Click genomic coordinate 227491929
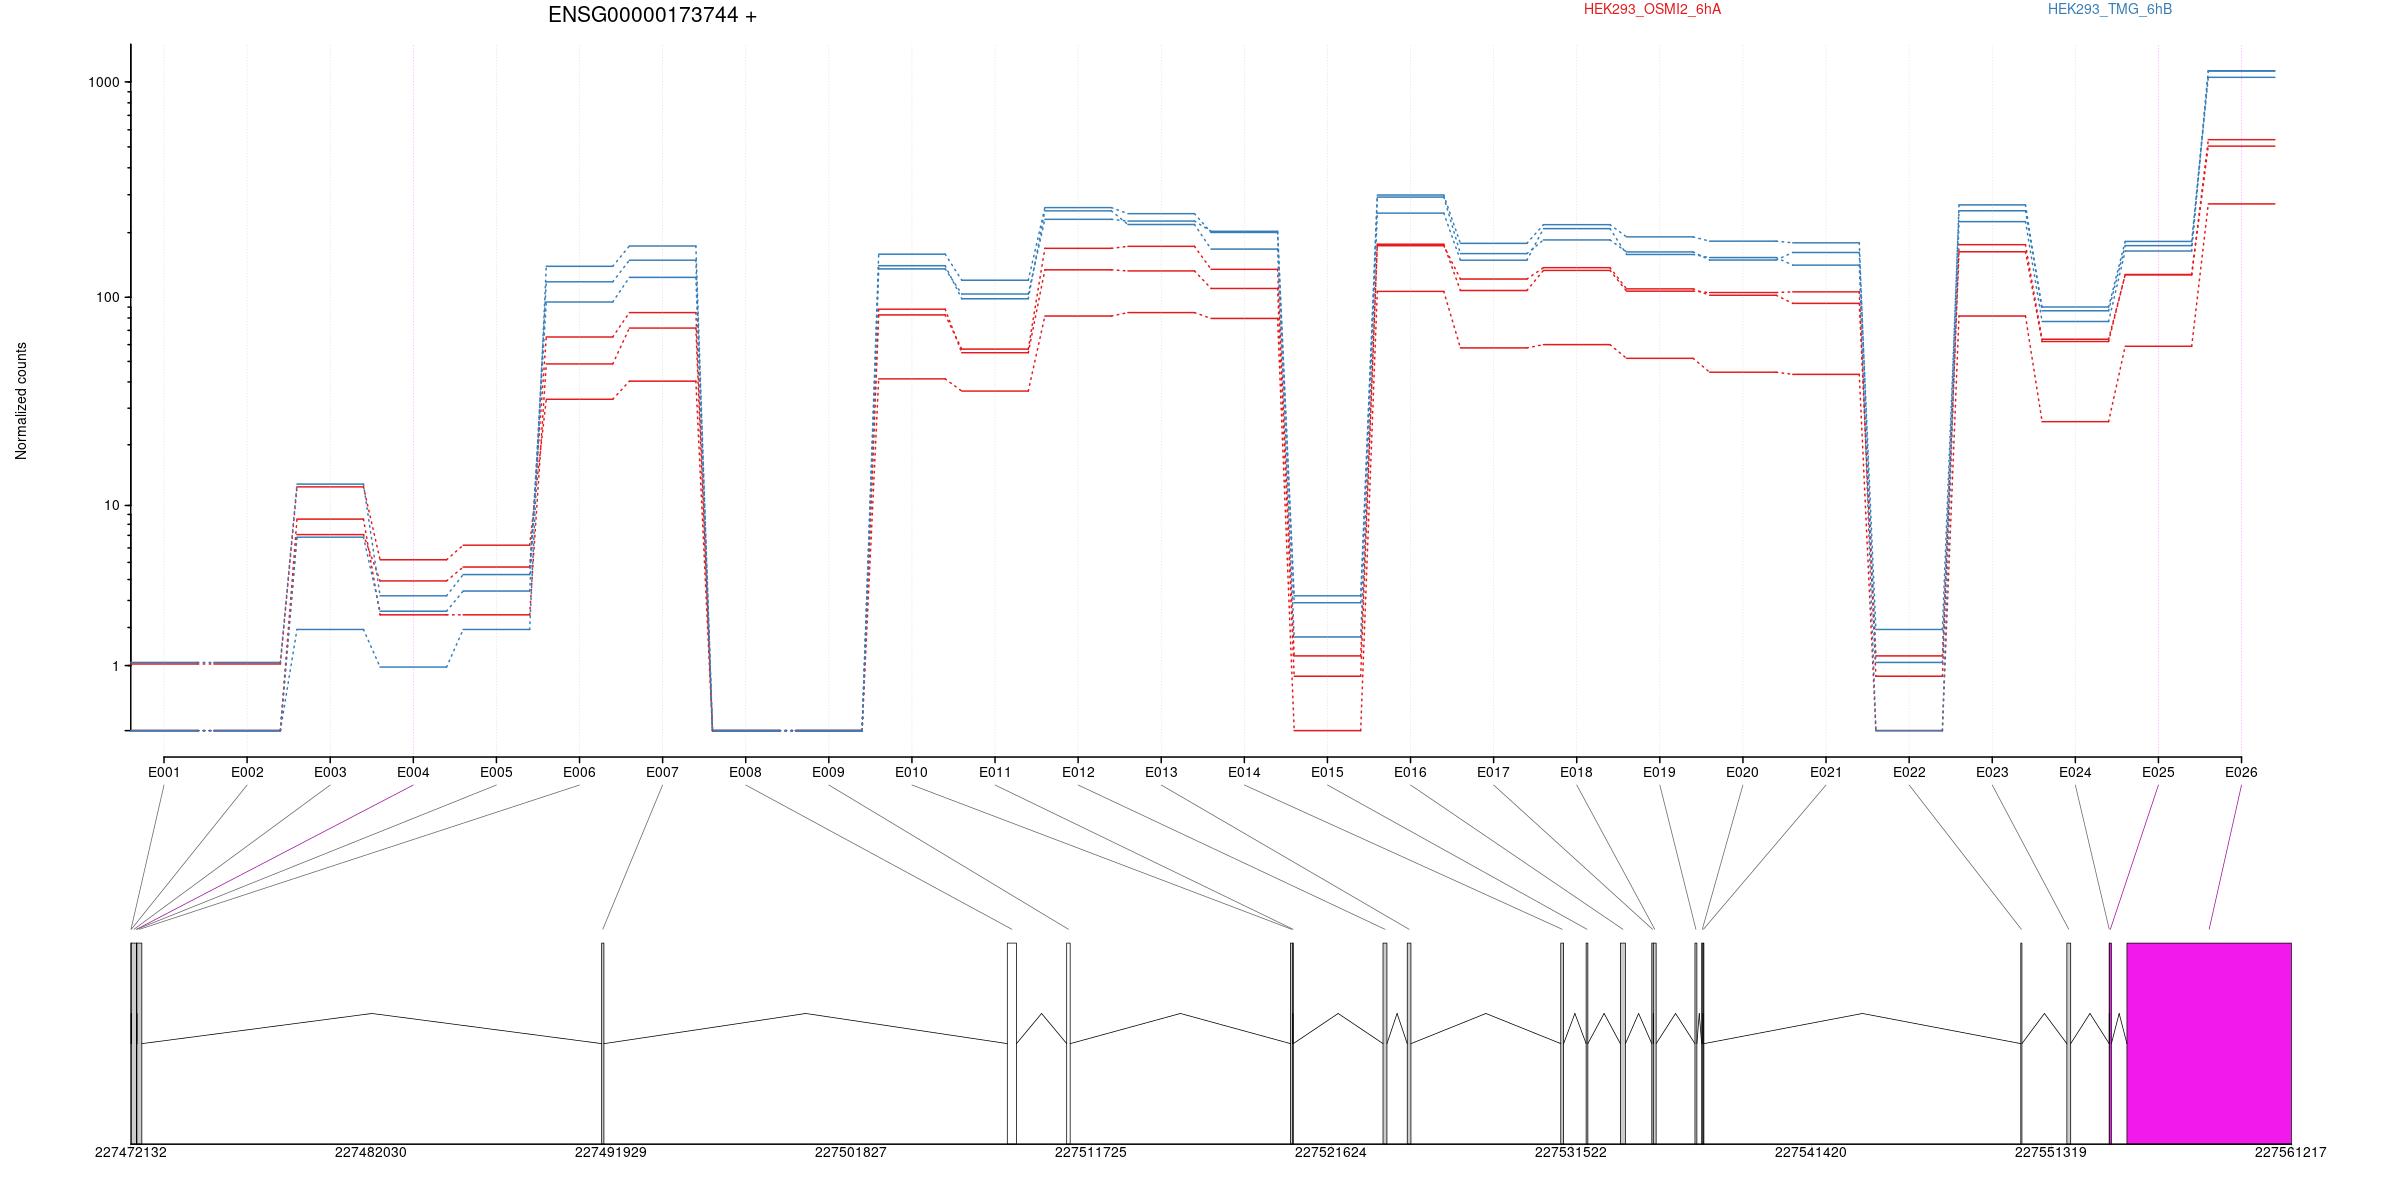 tap(611, 1152)
